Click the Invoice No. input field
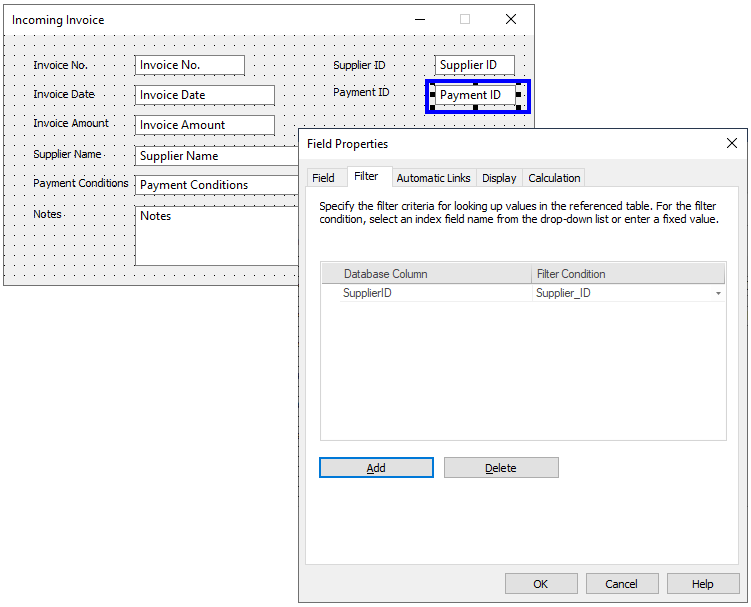The height and width of the screenshot is (607, 751). 190,65
